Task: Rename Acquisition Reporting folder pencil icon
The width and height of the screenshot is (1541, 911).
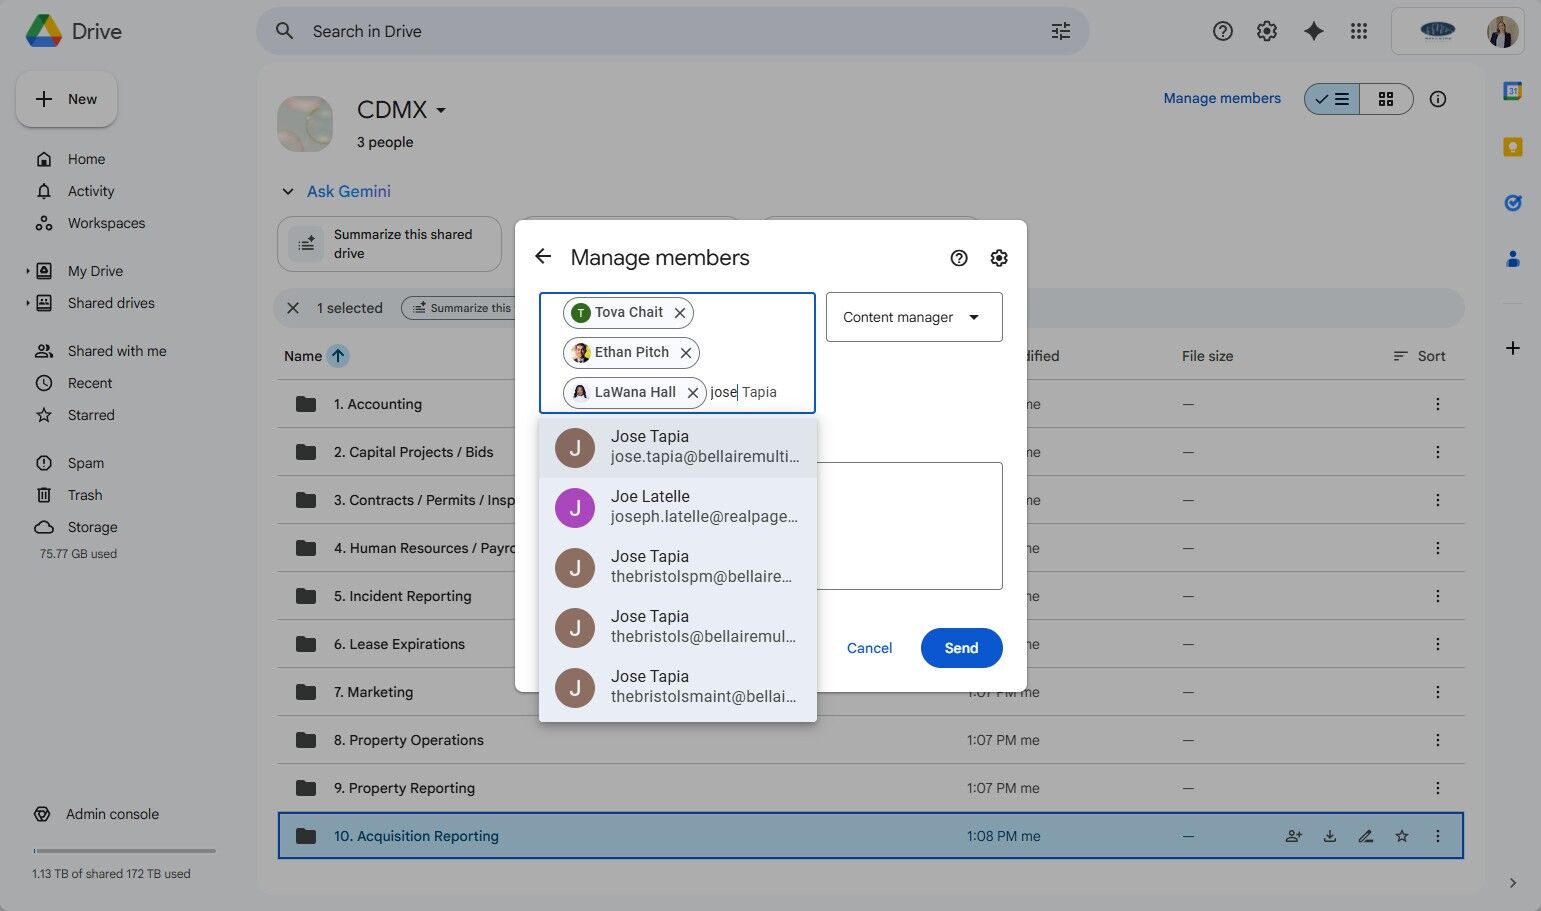Action: point(1366,836)
